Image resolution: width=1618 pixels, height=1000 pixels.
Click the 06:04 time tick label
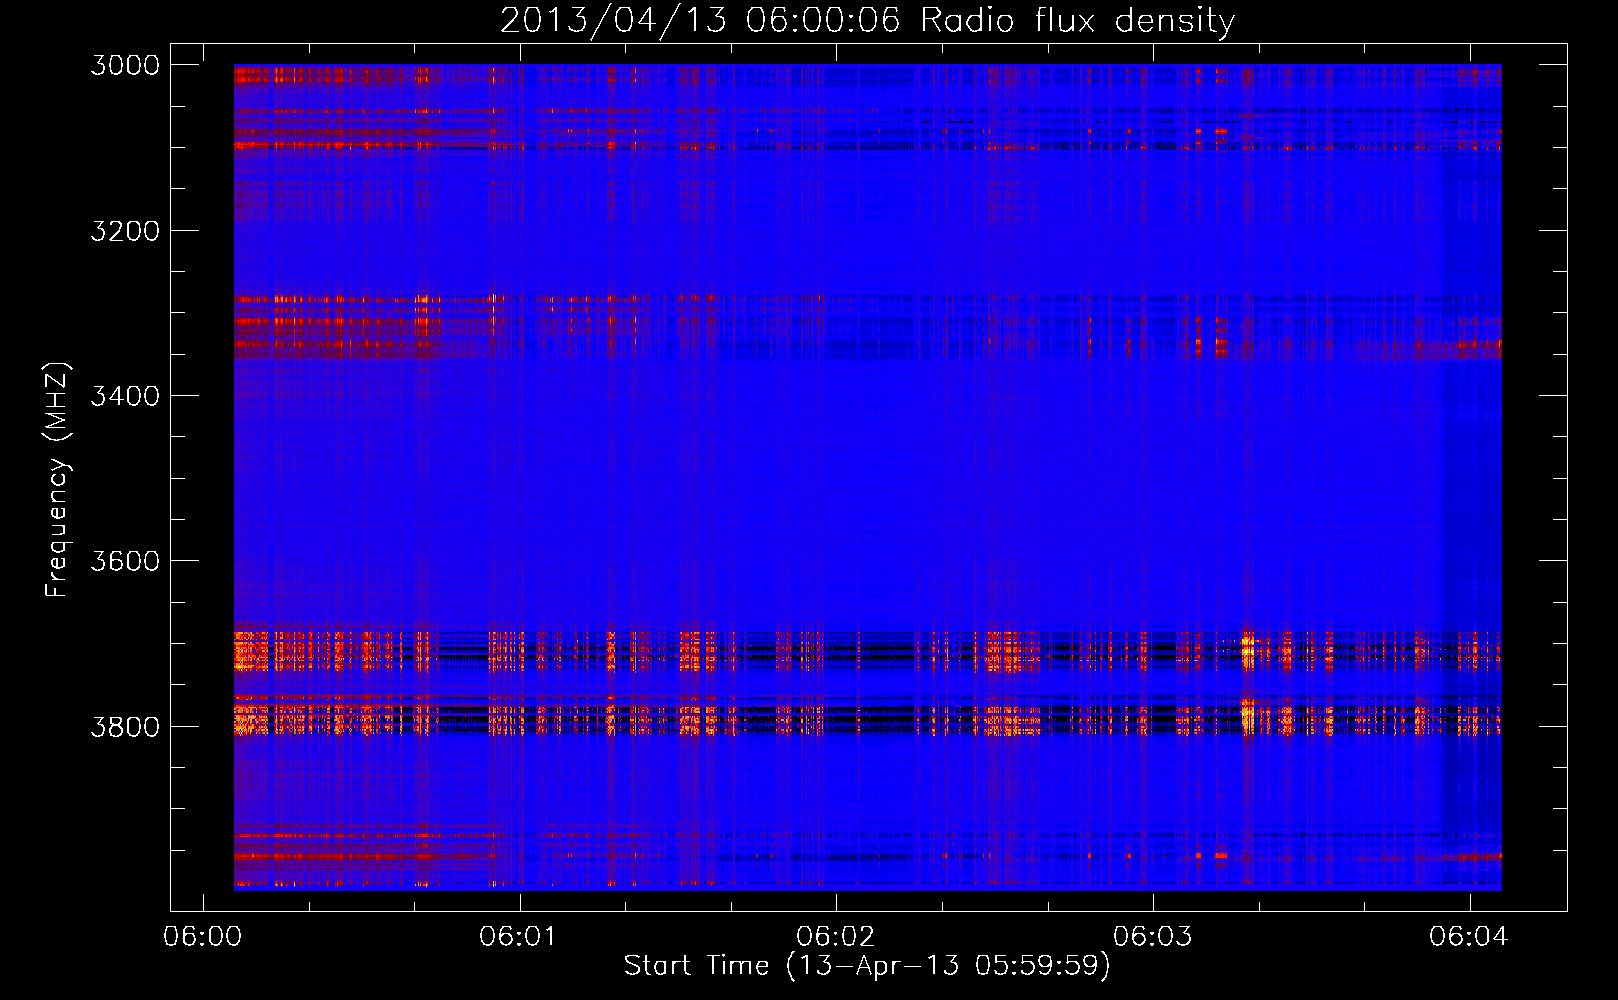[1468, 936]
